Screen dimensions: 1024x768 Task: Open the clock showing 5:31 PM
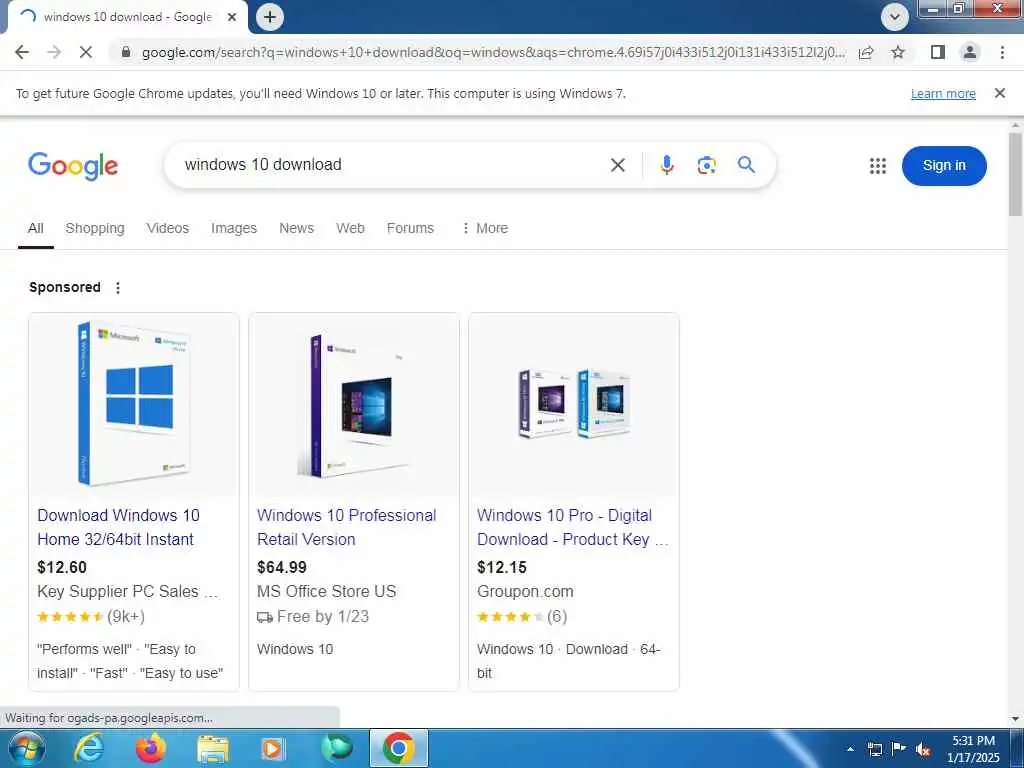coord(973,748)
